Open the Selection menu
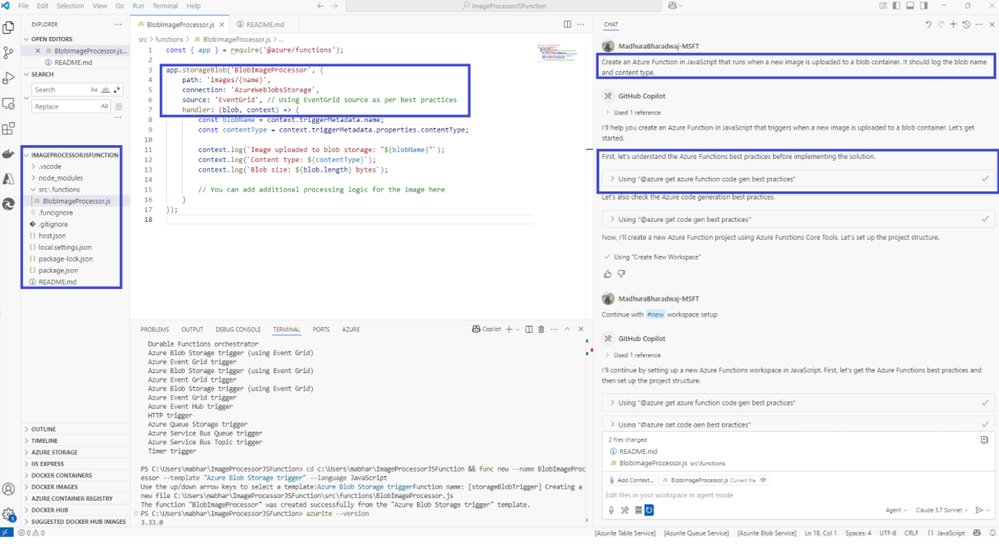 coord(70,6)
